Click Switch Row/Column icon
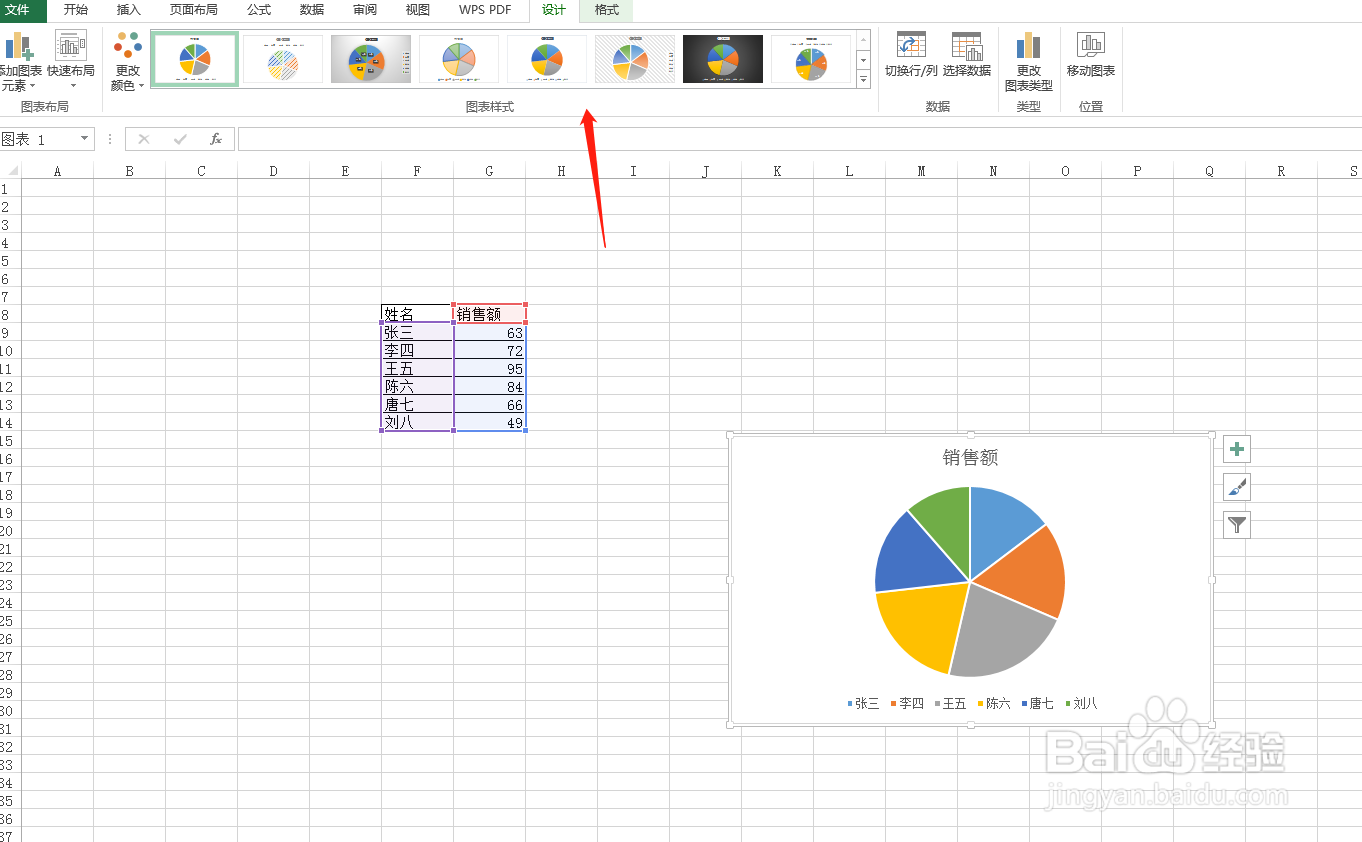 tap(911, 45)
